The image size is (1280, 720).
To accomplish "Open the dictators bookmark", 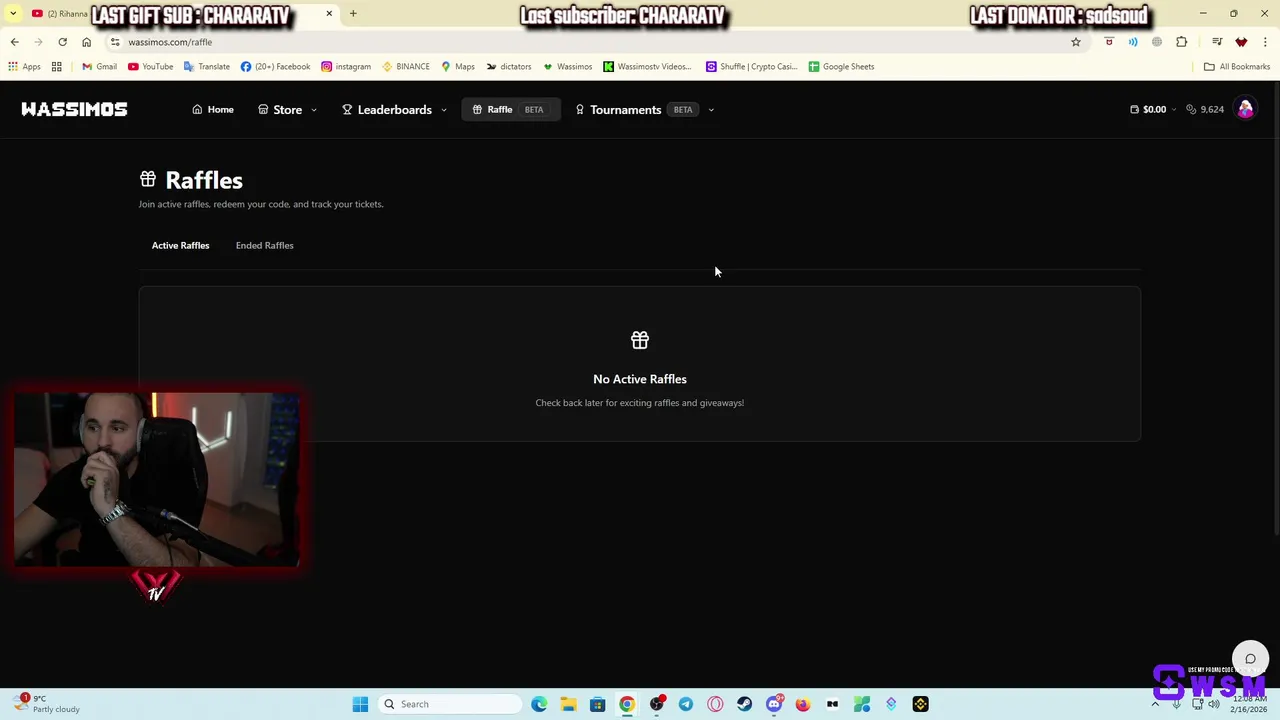I will pyautogui.click(x=509, y=66).
